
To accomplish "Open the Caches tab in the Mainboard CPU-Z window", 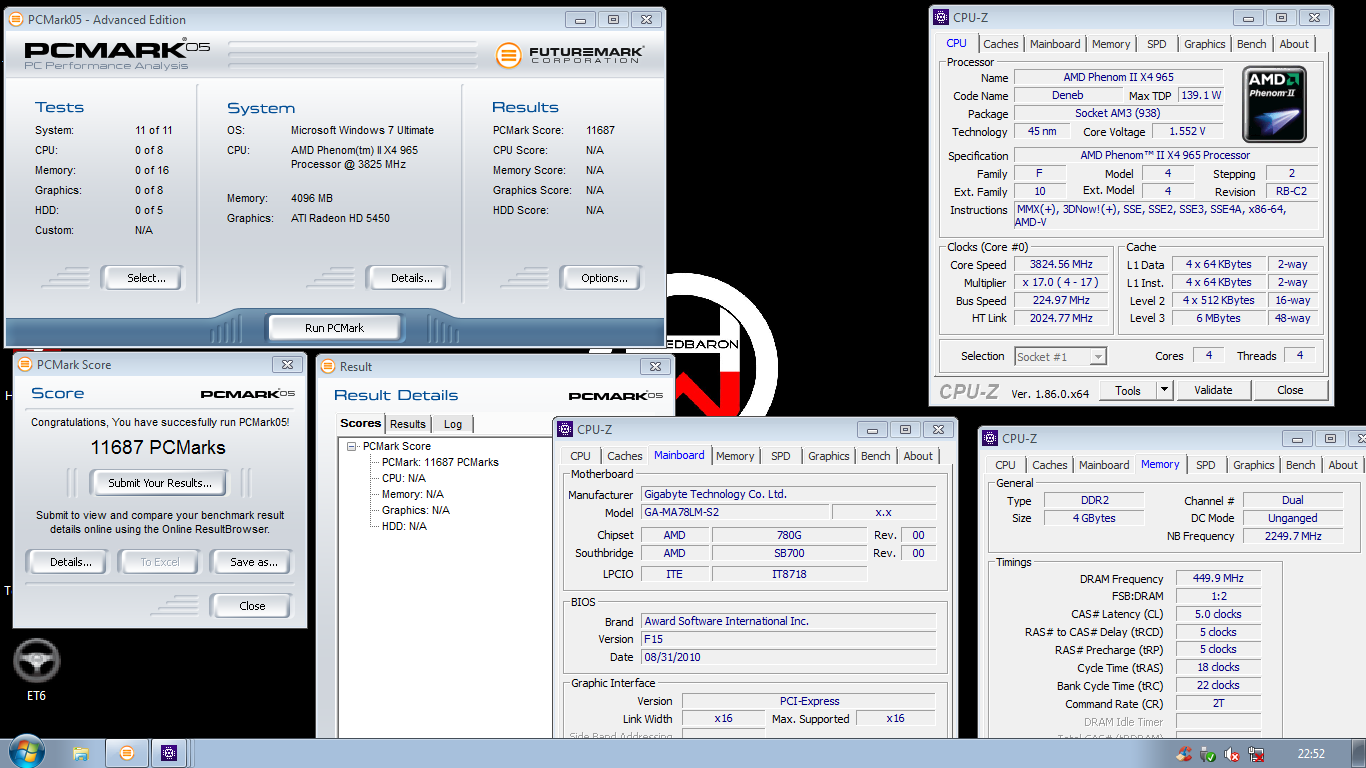I will pos(625,456).
